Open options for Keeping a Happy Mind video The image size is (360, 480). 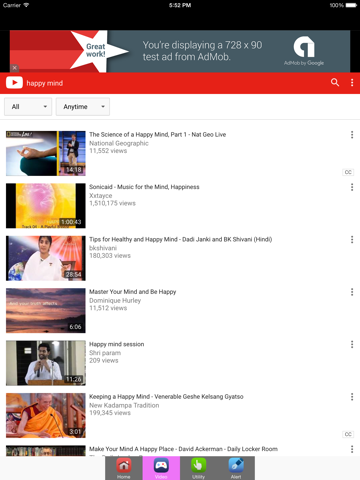tap(352, 397)
